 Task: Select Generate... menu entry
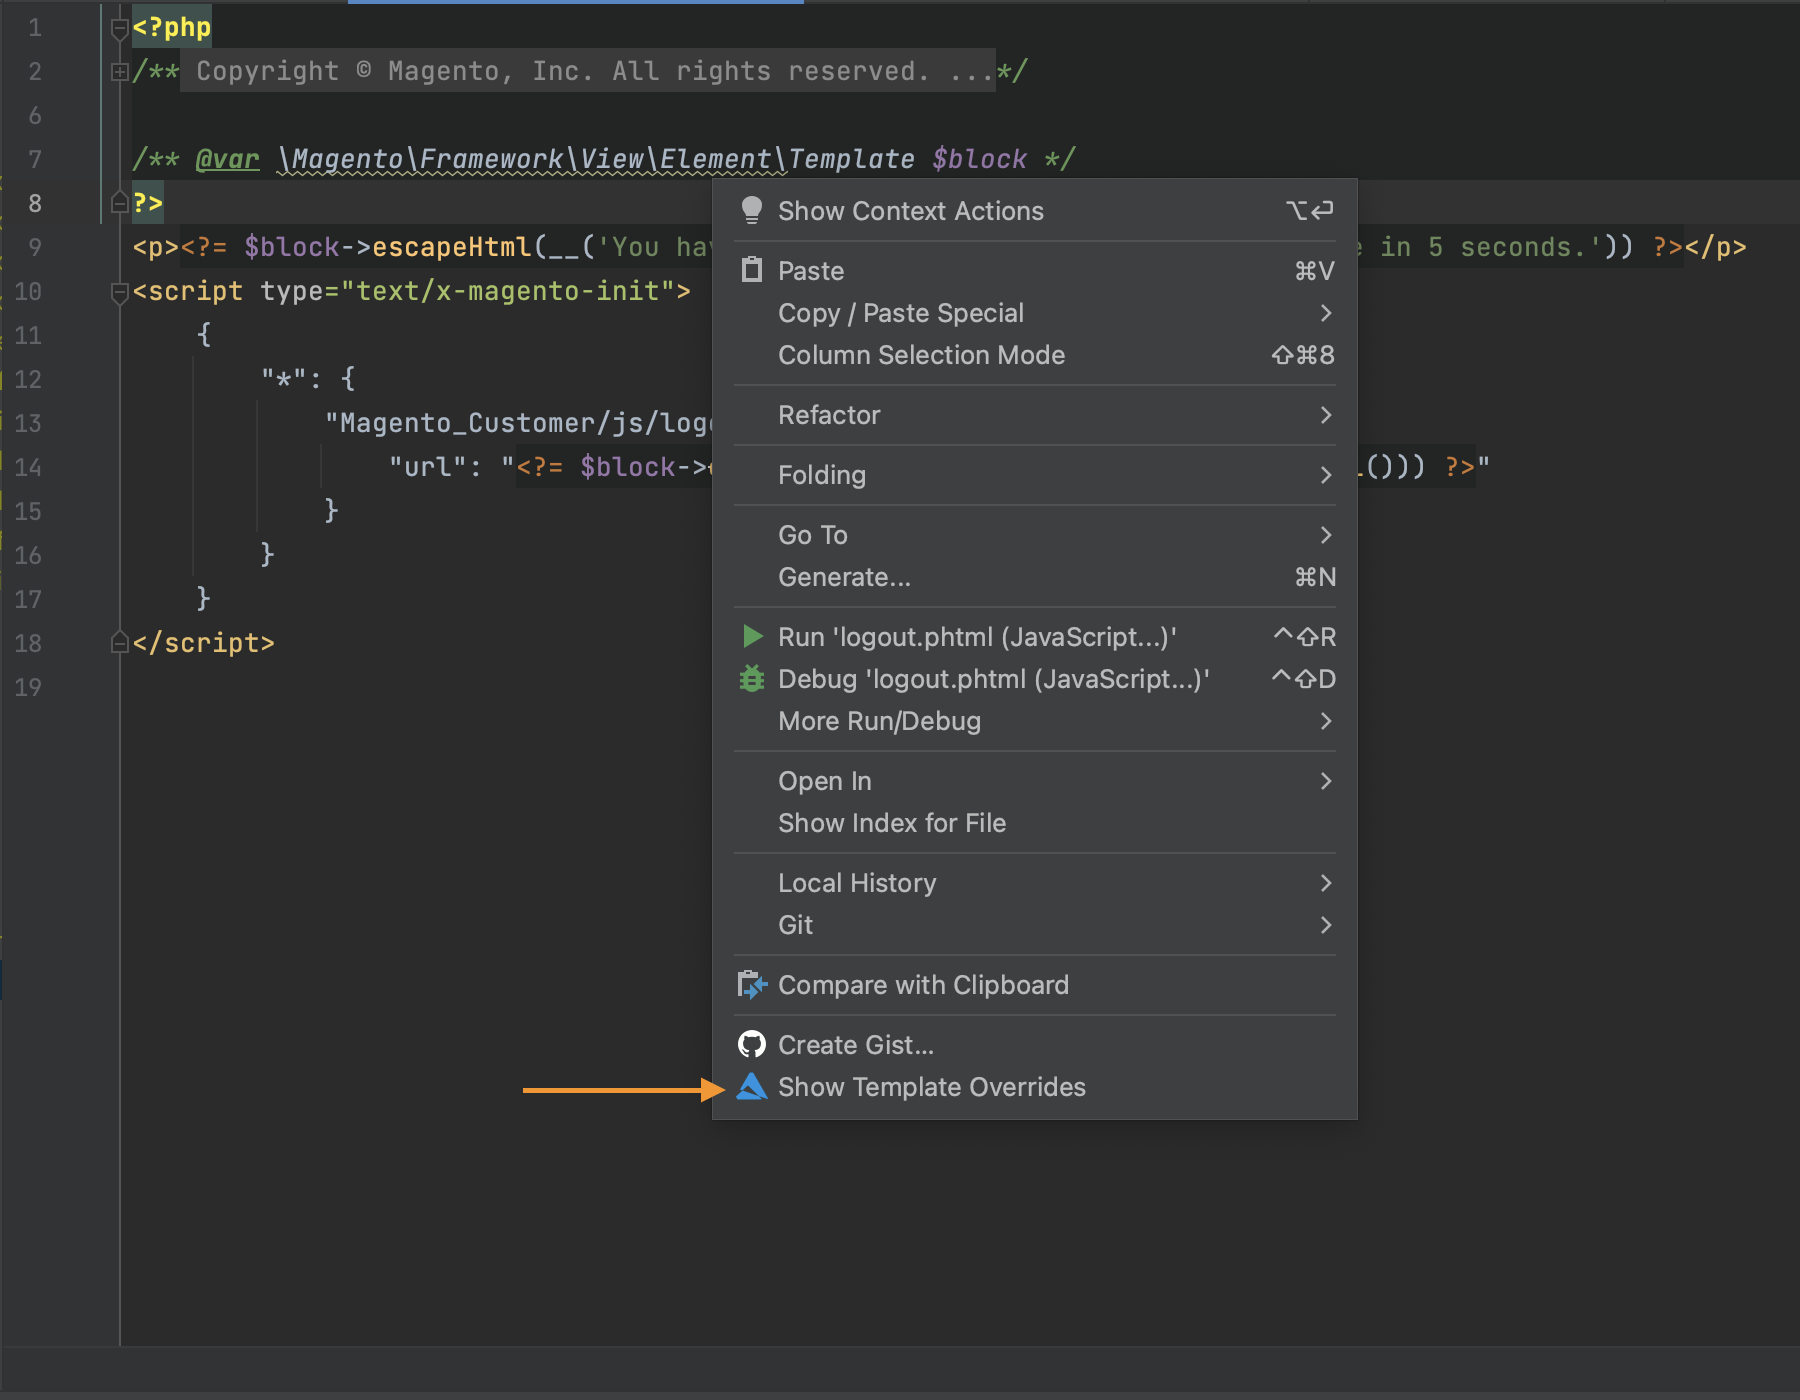(x=1035, y=577)
